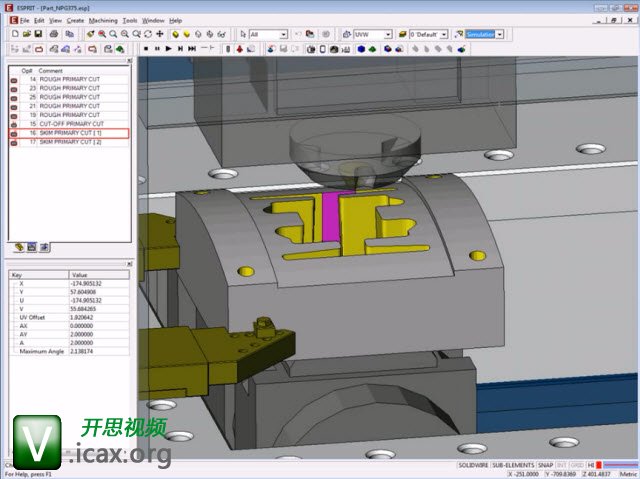Click the Open file folder icon
This screenshot has width=640, height=479.
(x=27, y=34)
